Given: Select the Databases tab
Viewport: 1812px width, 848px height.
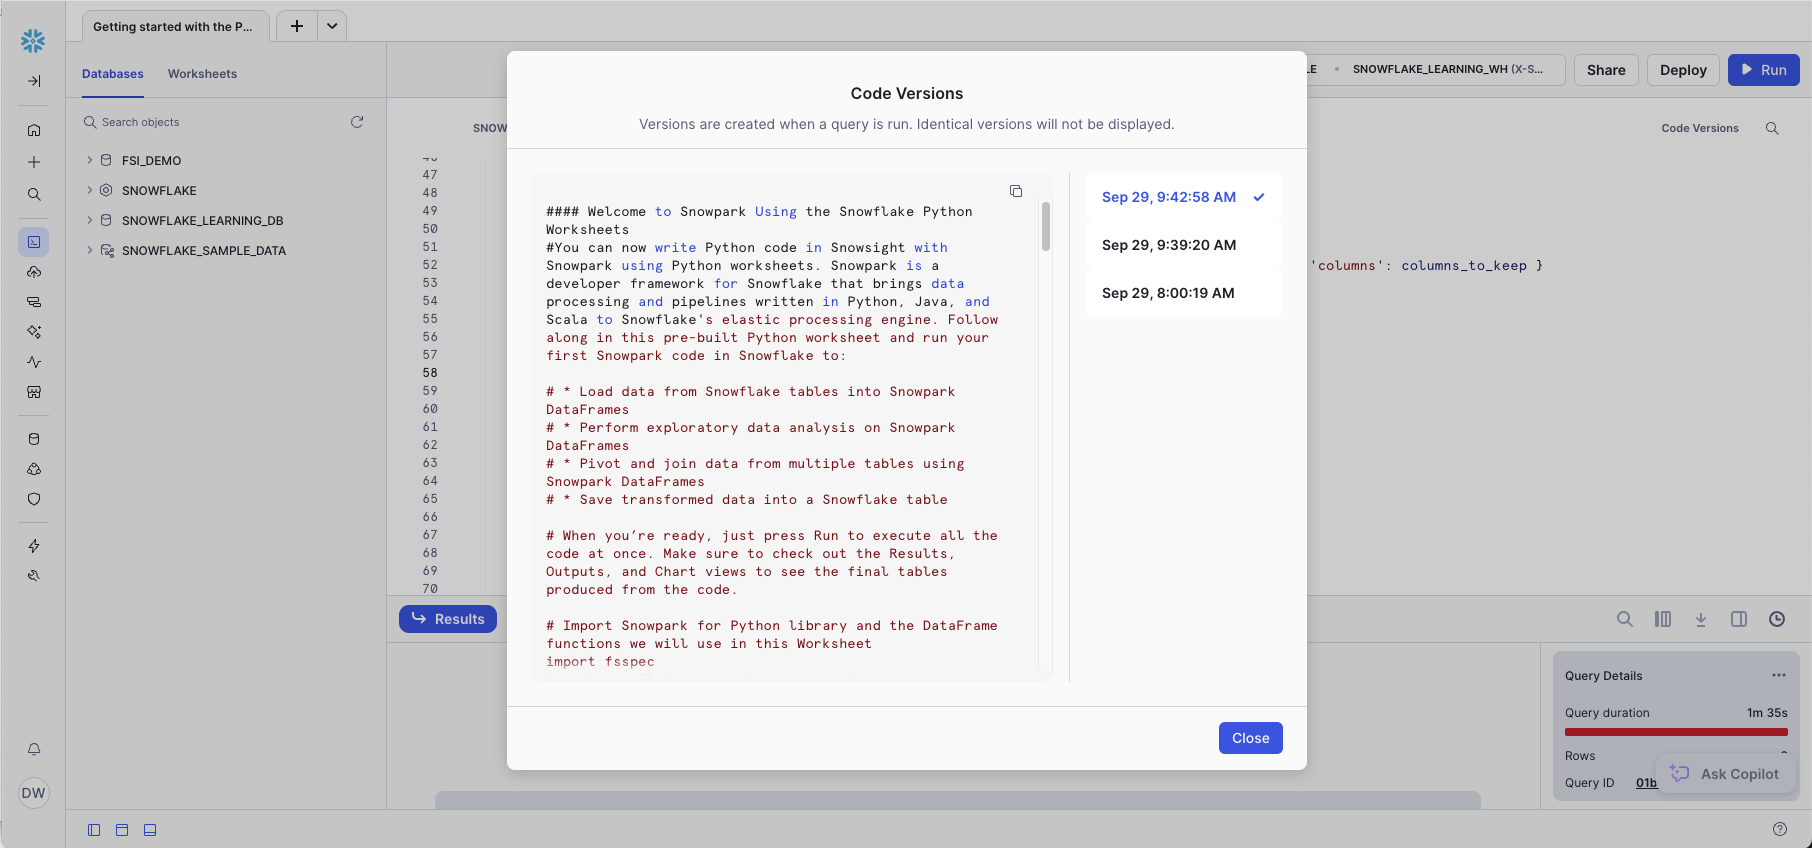Looking at the screenshot, I should coord(112,74).
